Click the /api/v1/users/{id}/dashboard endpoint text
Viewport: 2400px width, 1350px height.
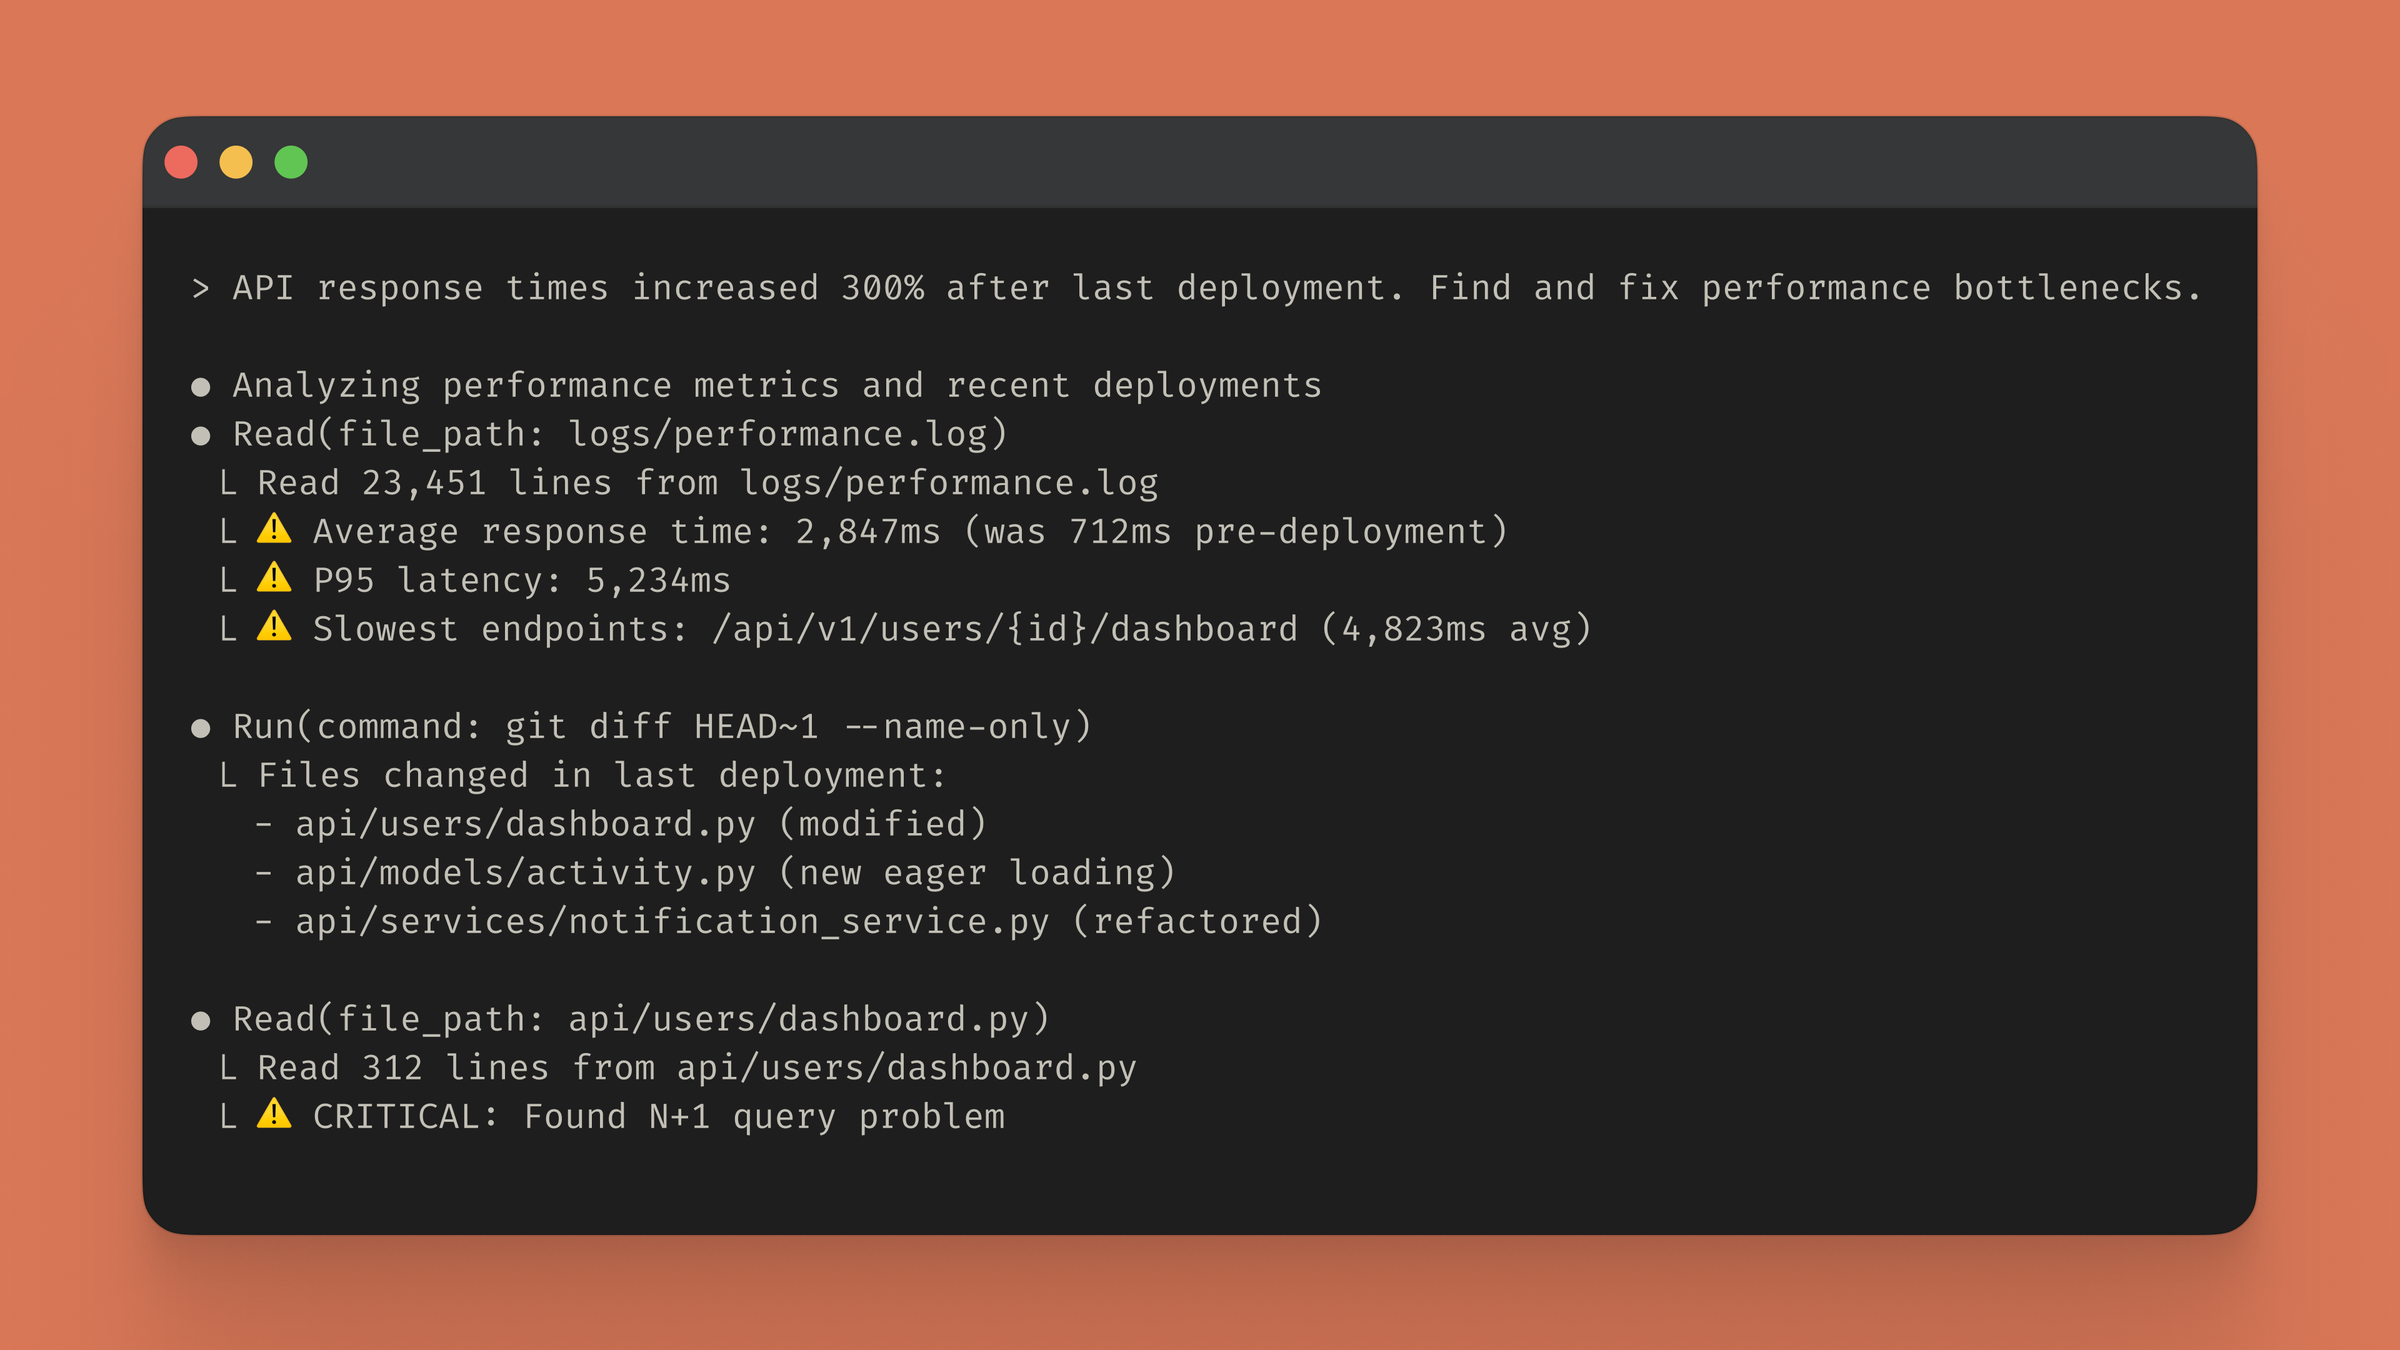1005,630
